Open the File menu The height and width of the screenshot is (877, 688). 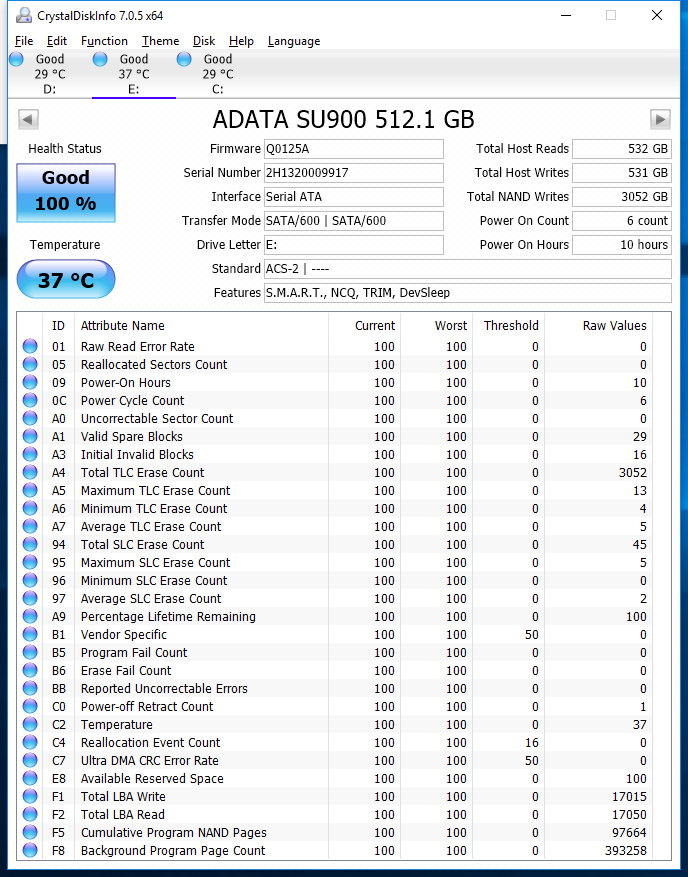pyautogui.click(x=24, y=41)
